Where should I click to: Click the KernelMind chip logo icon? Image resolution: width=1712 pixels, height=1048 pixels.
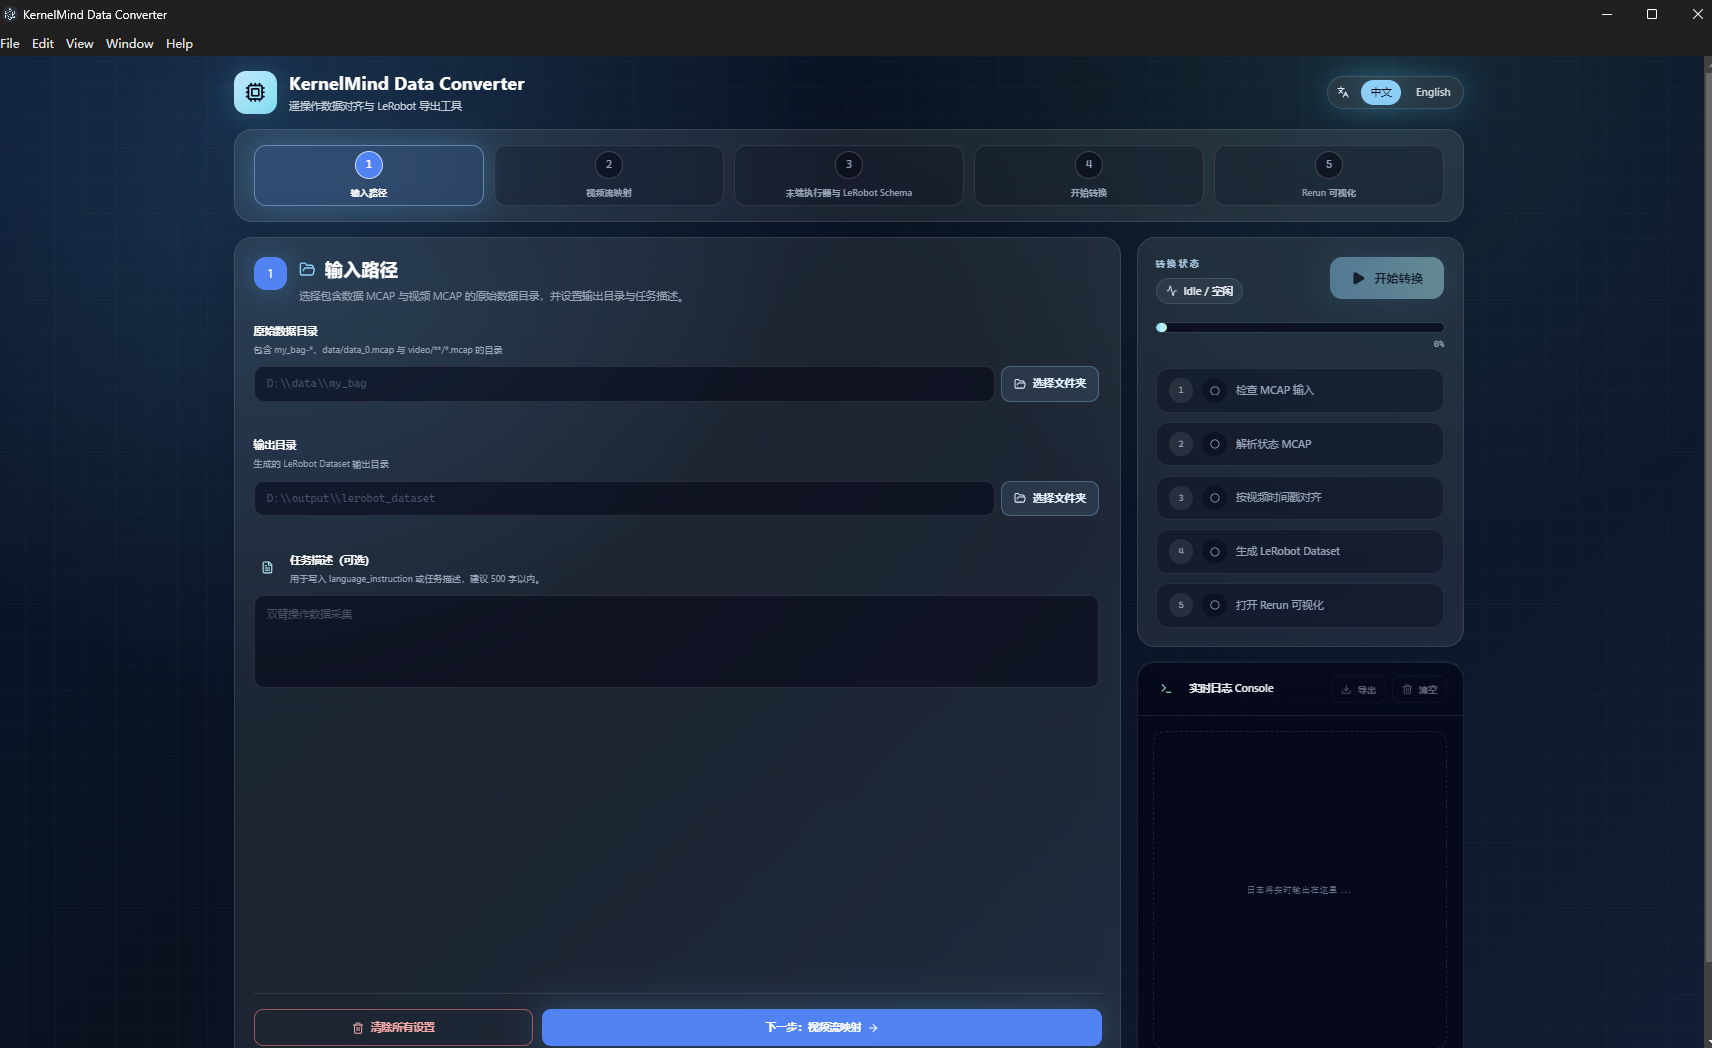pyautogui.click(x=255, y=92)
